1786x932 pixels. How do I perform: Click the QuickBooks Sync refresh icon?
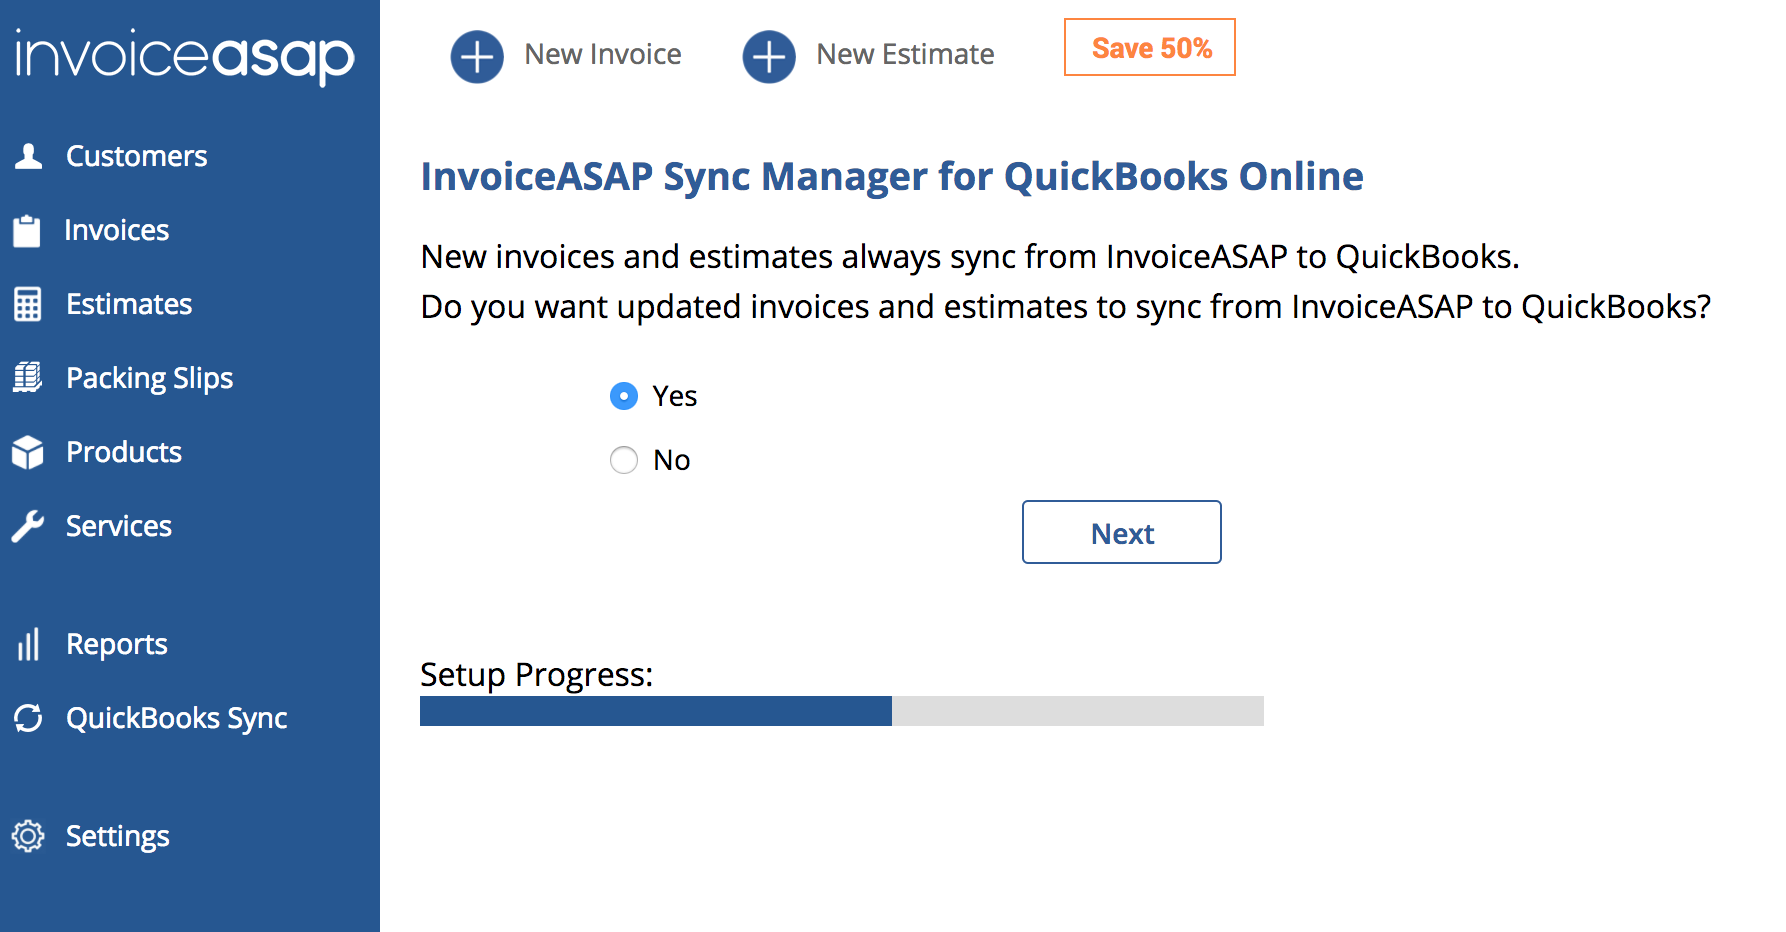tap(28, 718)
